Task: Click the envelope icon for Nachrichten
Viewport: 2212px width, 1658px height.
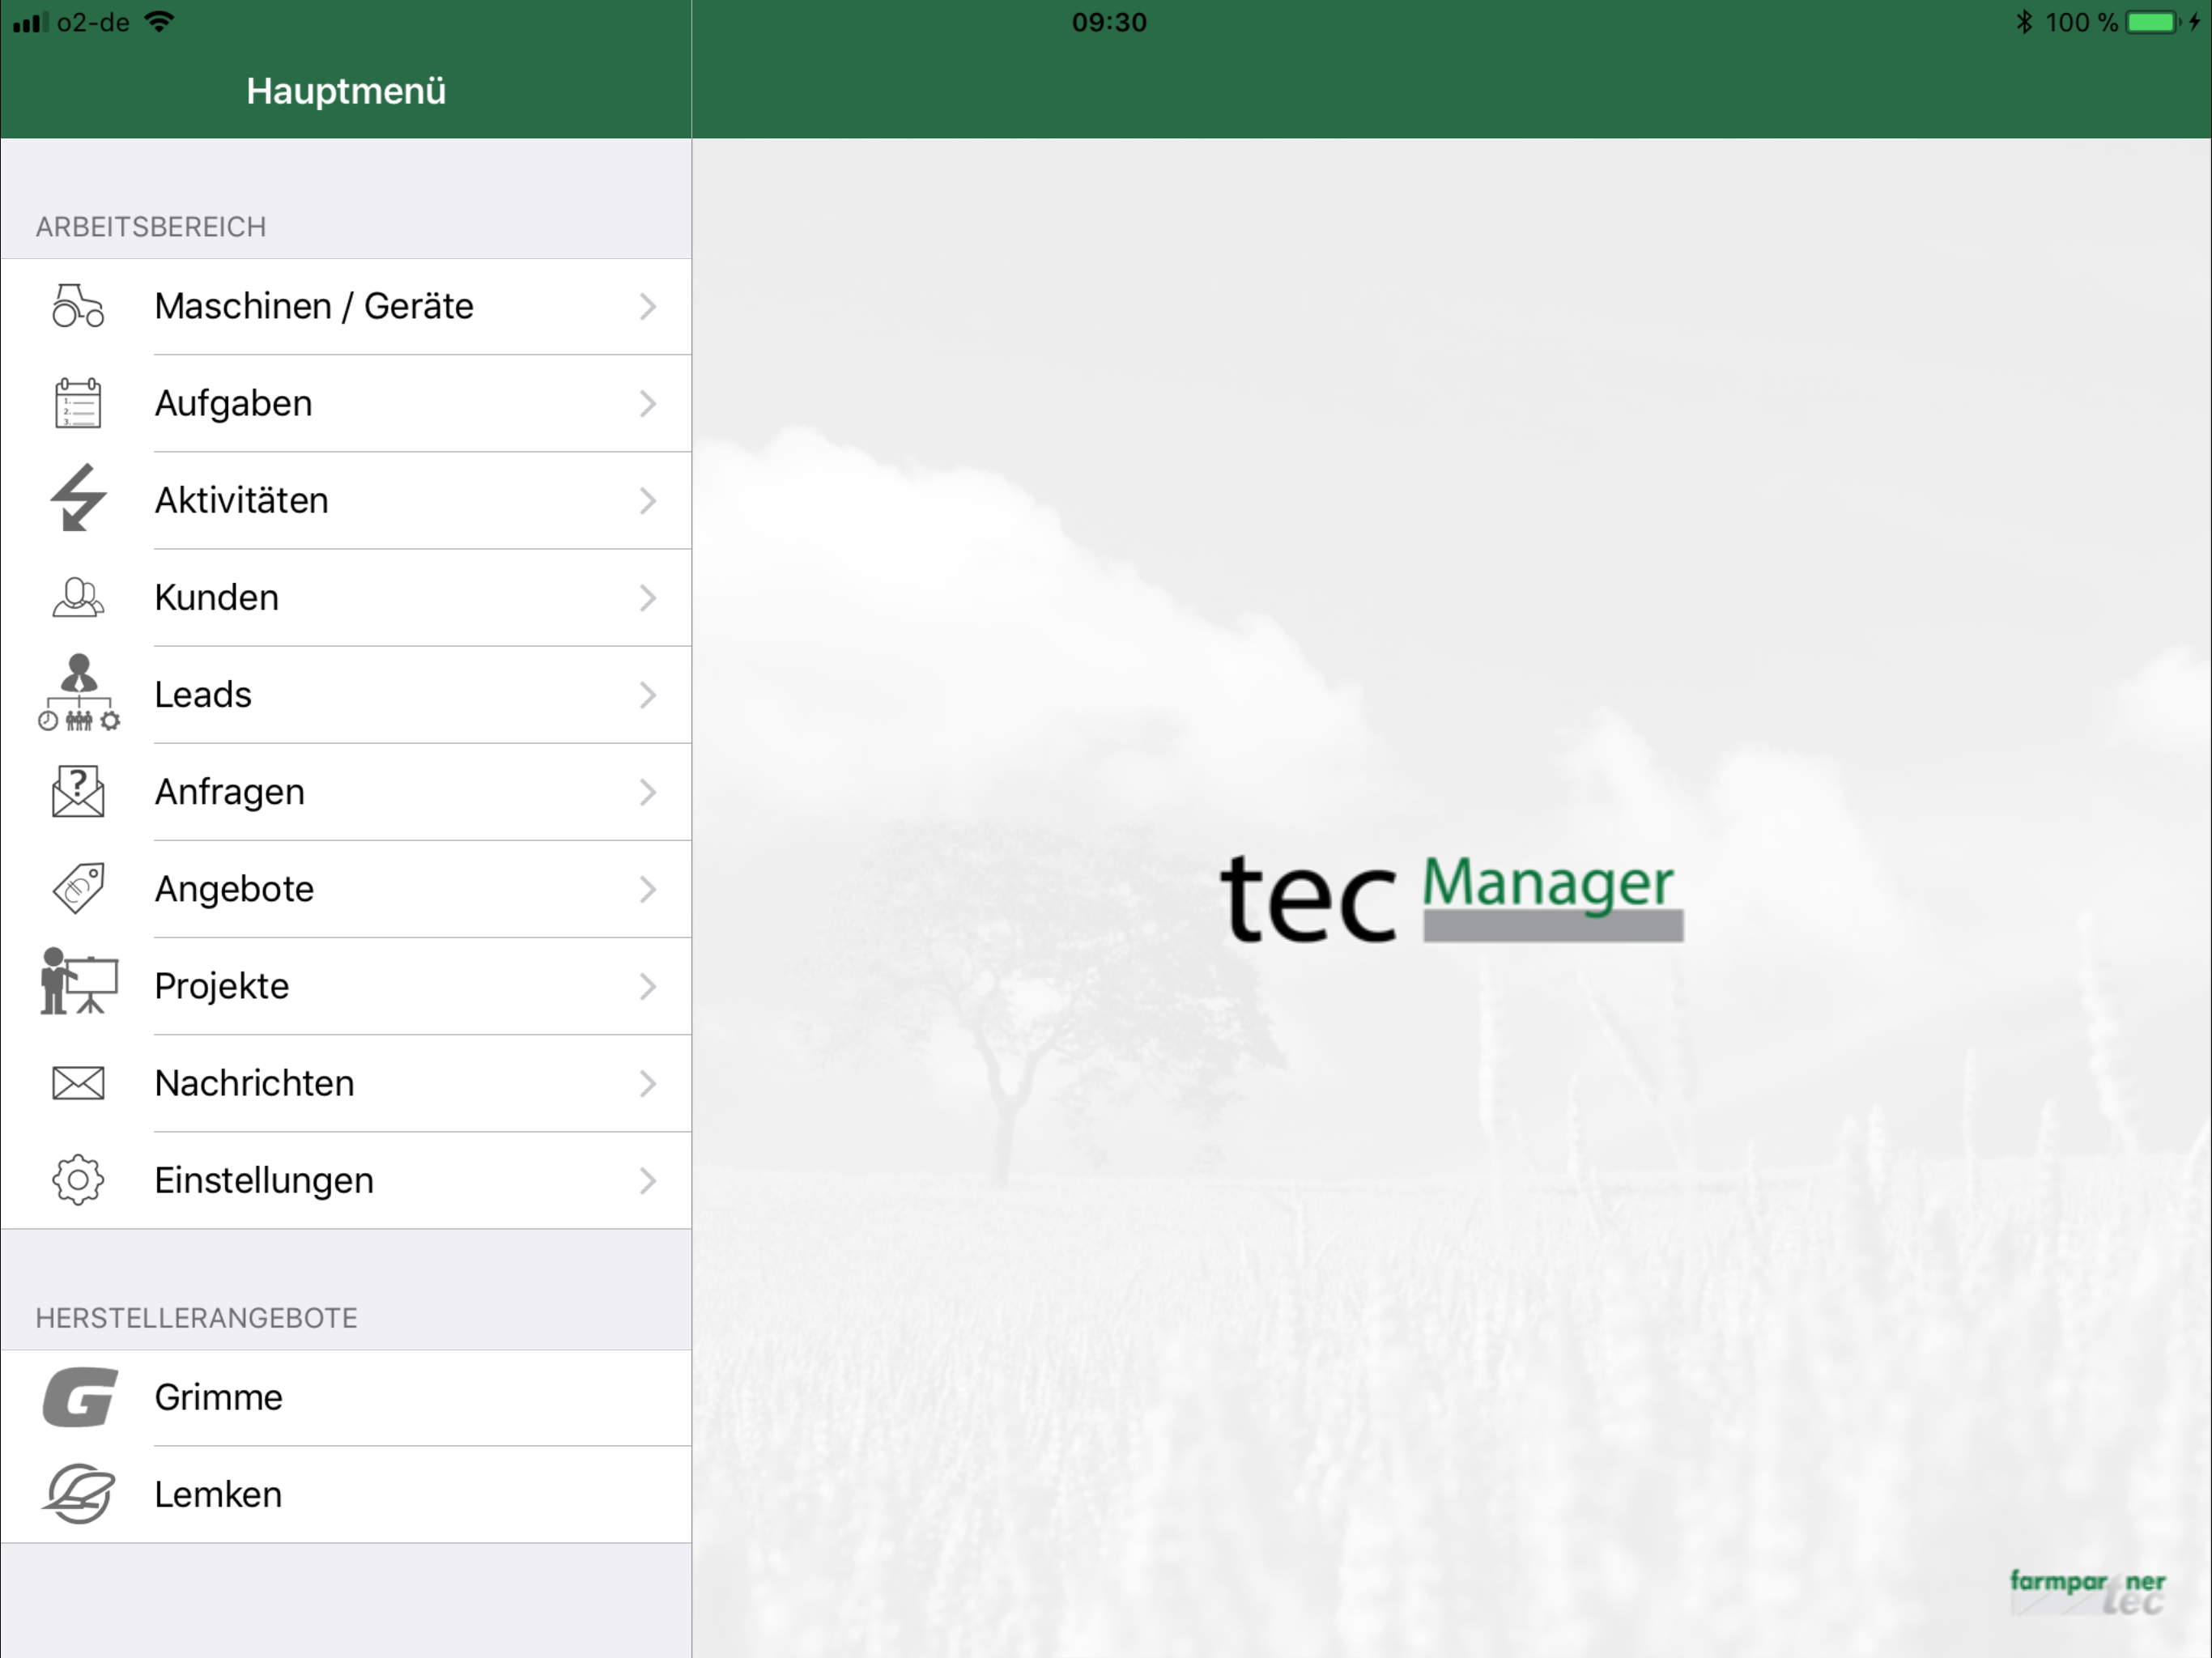Action: 78,1083
